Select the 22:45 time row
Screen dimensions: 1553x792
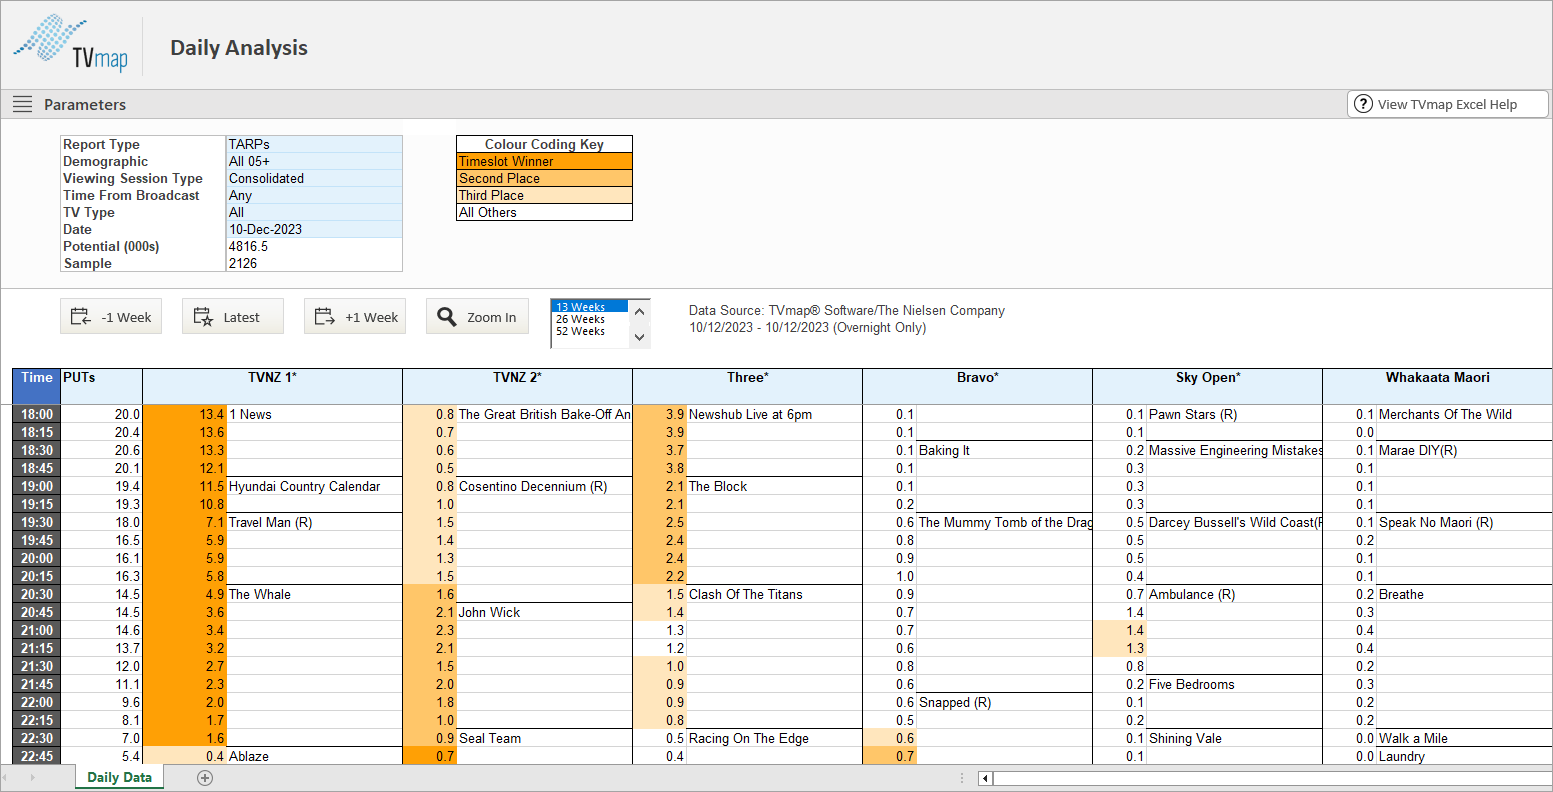coord(36,756)
